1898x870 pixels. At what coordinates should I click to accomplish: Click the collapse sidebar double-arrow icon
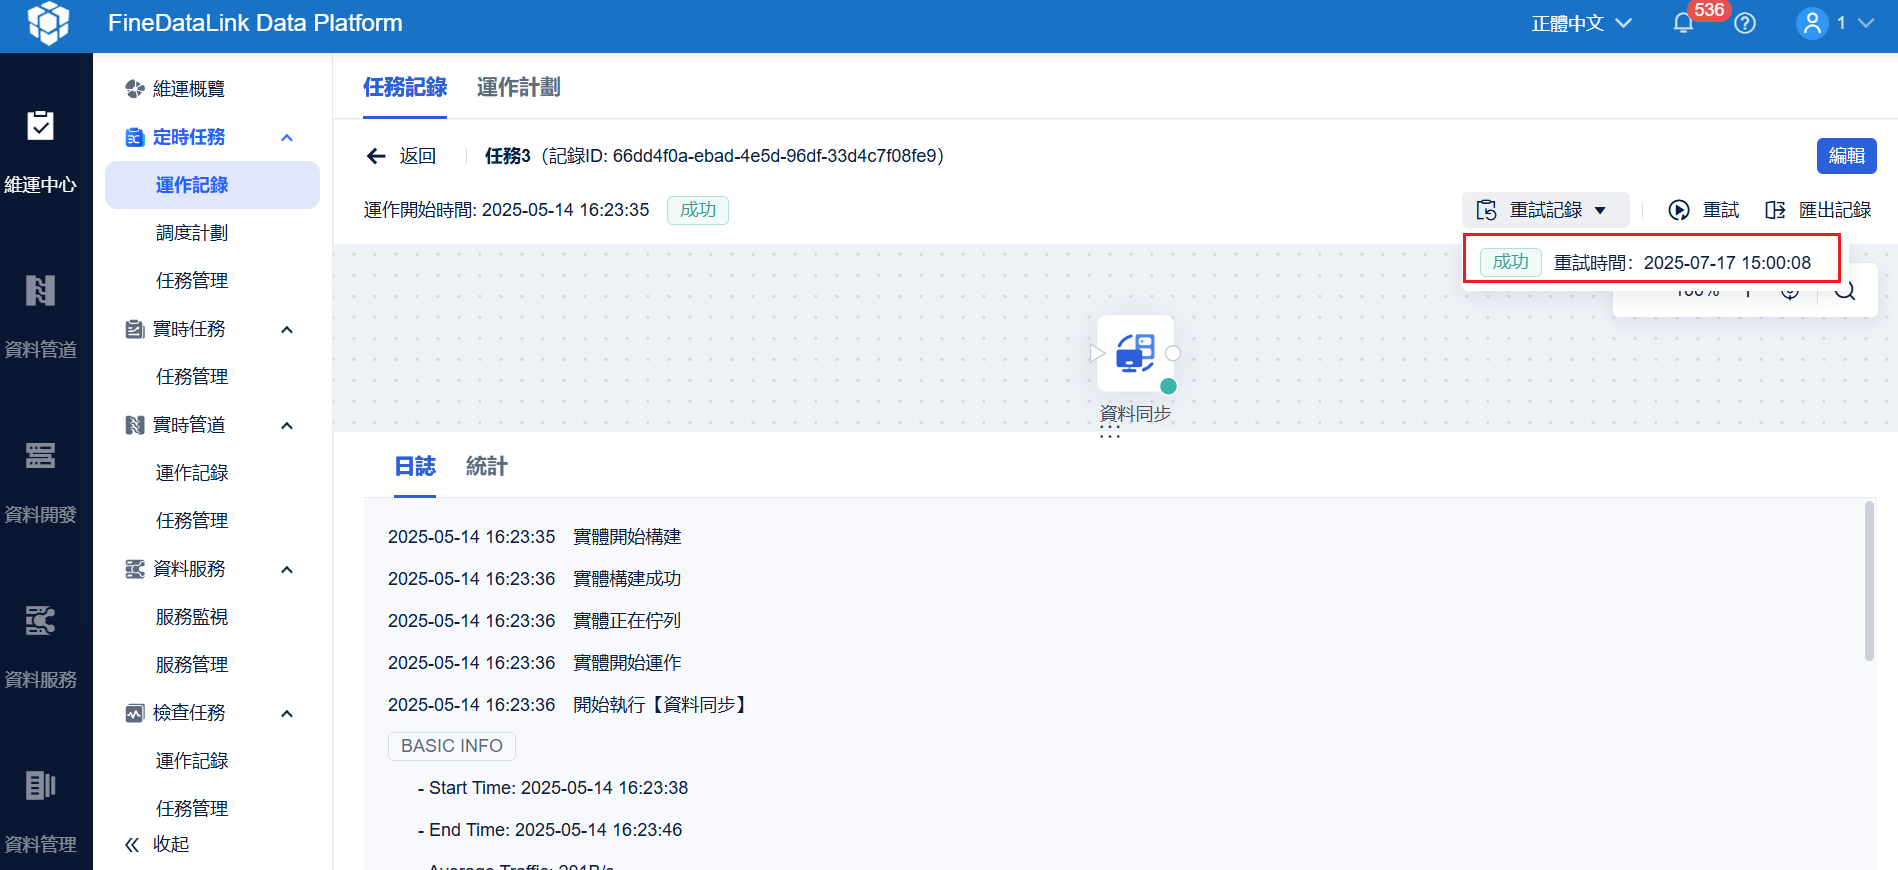(132, 844)
